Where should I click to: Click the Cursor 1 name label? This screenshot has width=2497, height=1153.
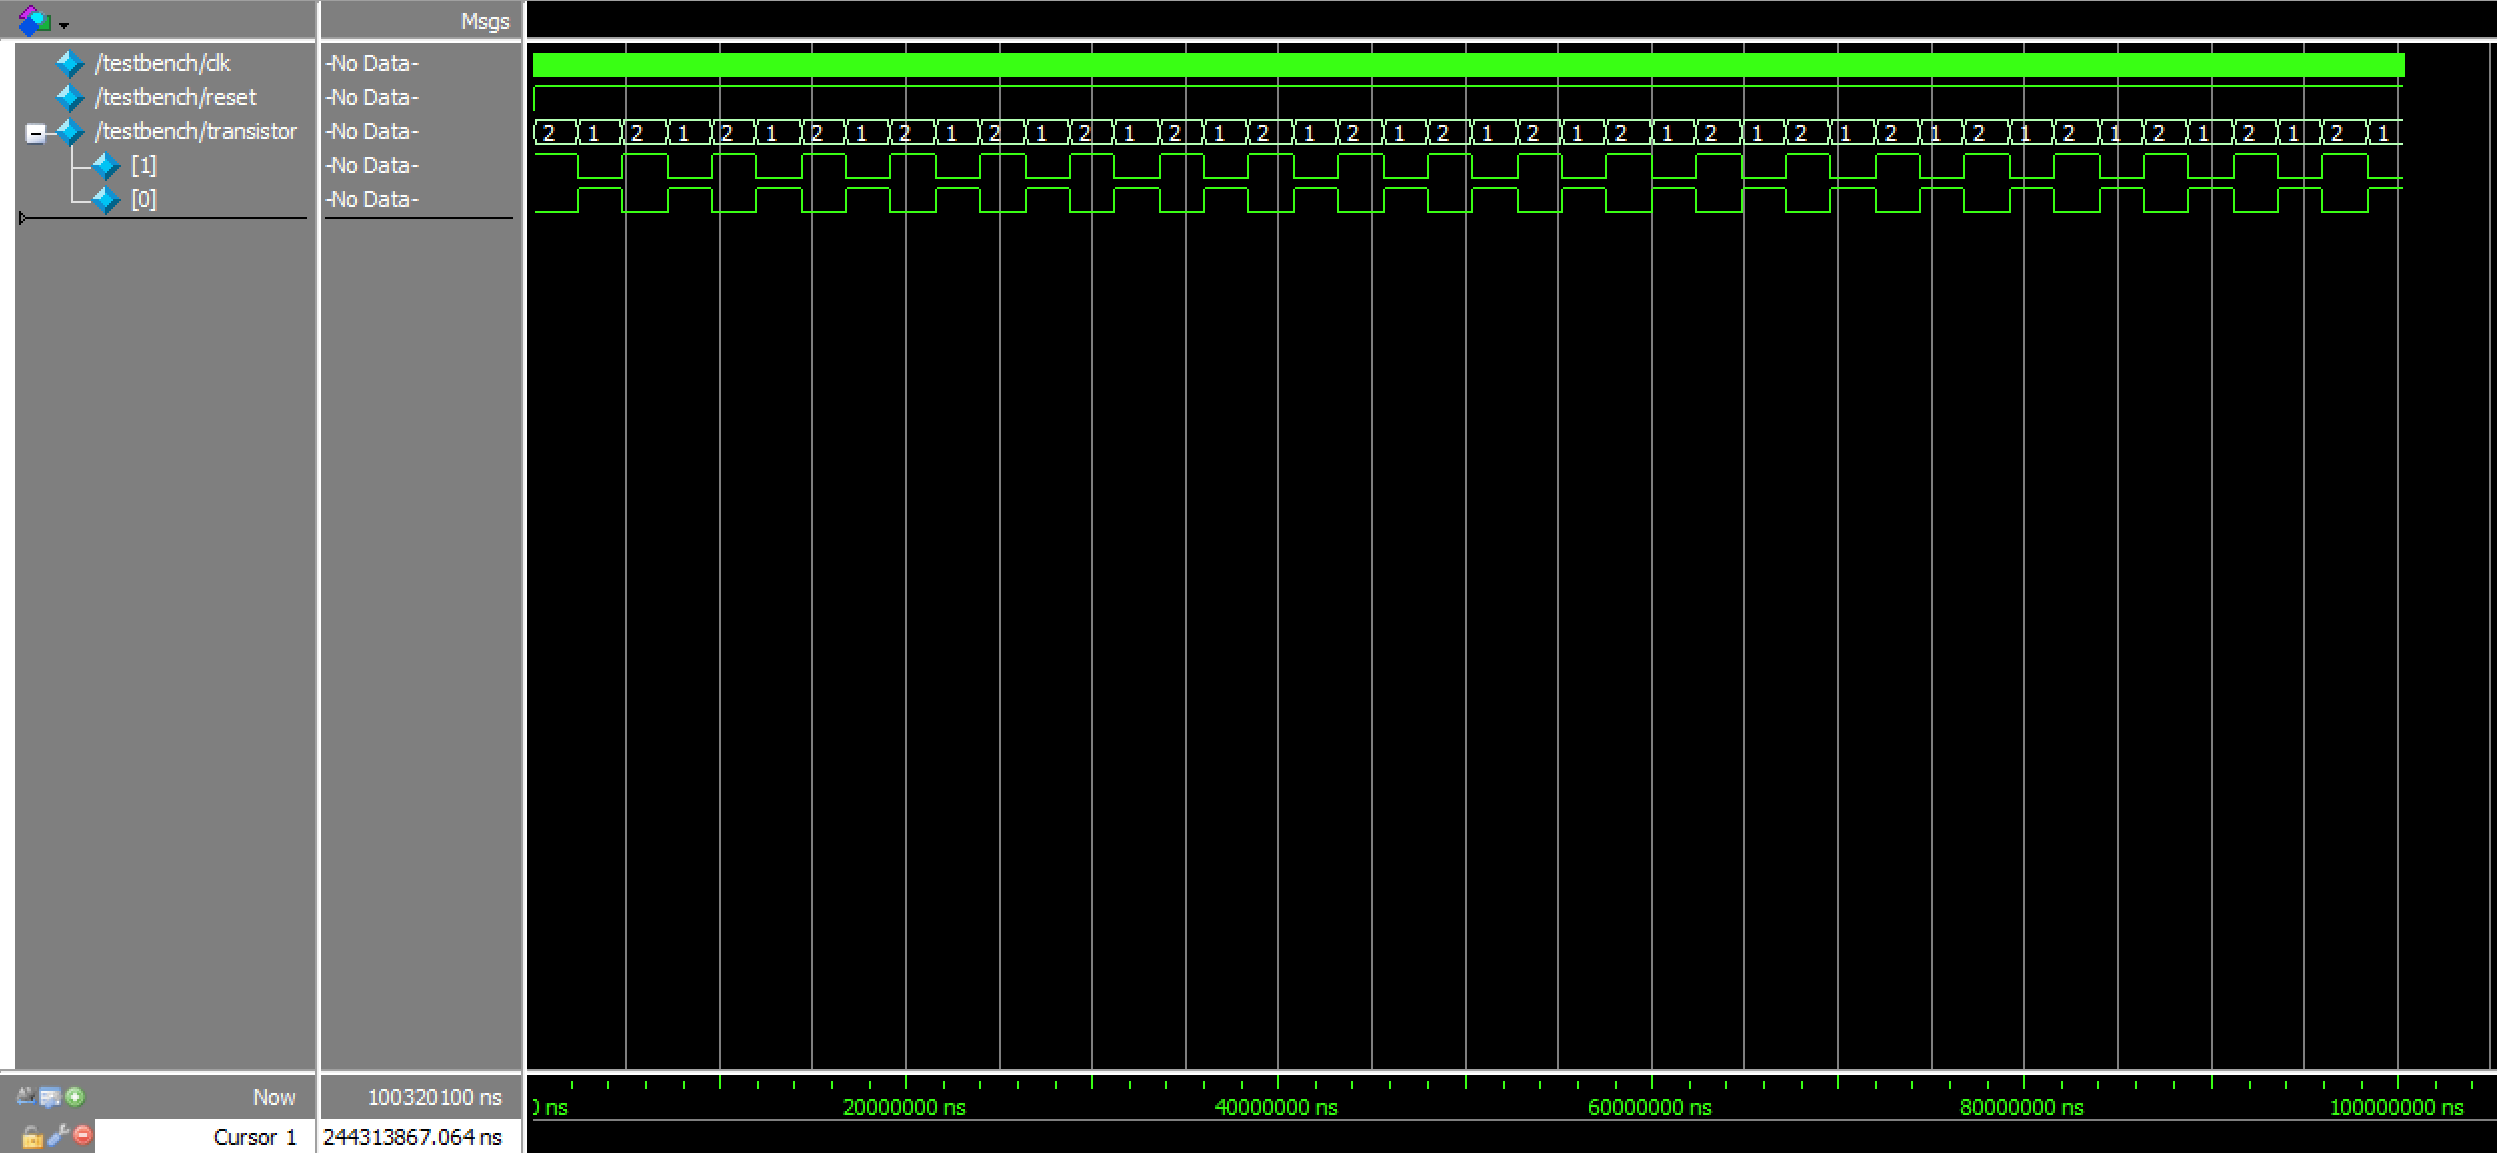pyautogui.click(x=254, y=1137)
